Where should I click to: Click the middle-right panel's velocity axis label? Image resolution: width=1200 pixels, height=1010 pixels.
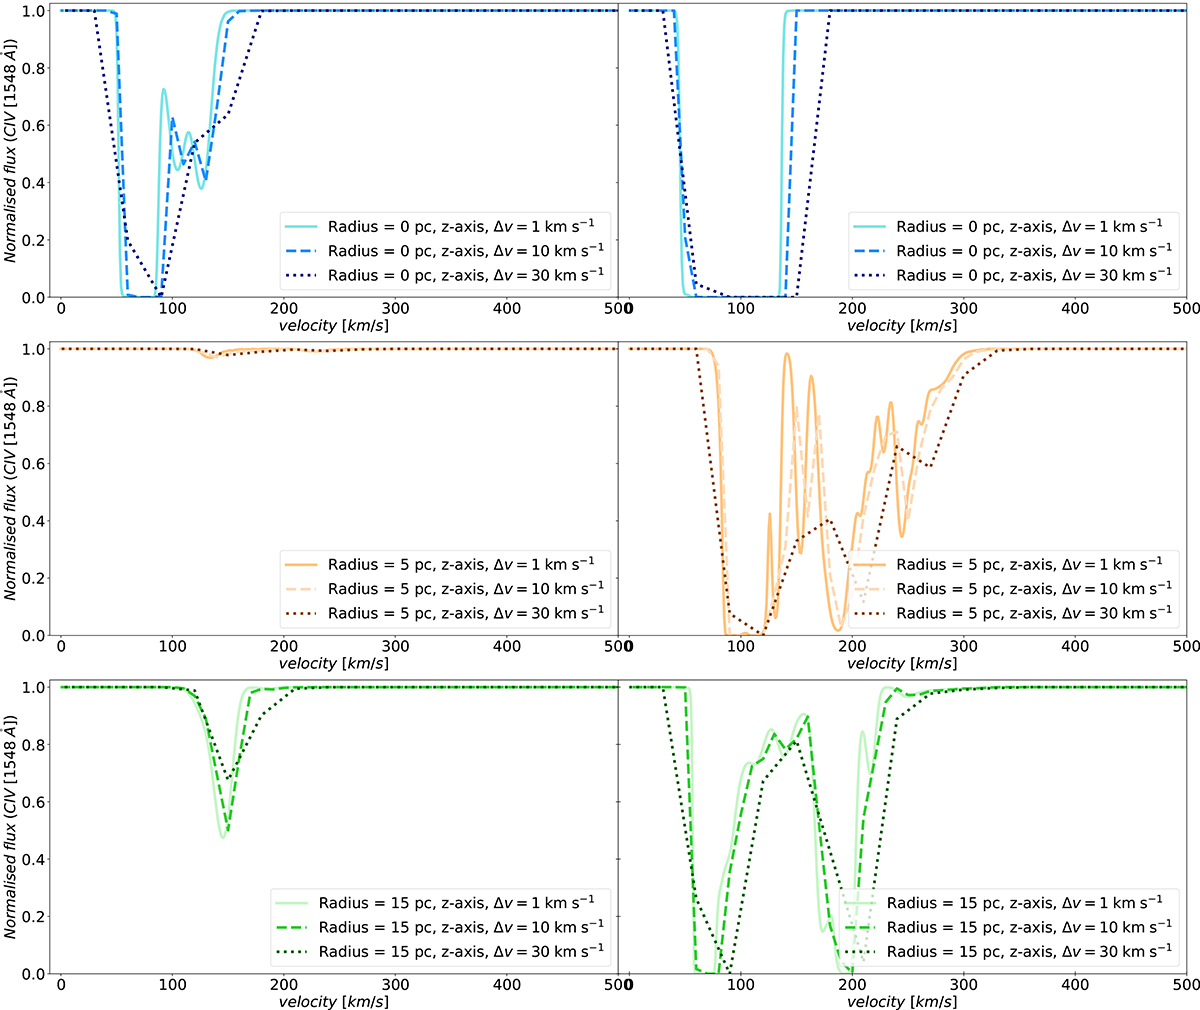[902, 663]
